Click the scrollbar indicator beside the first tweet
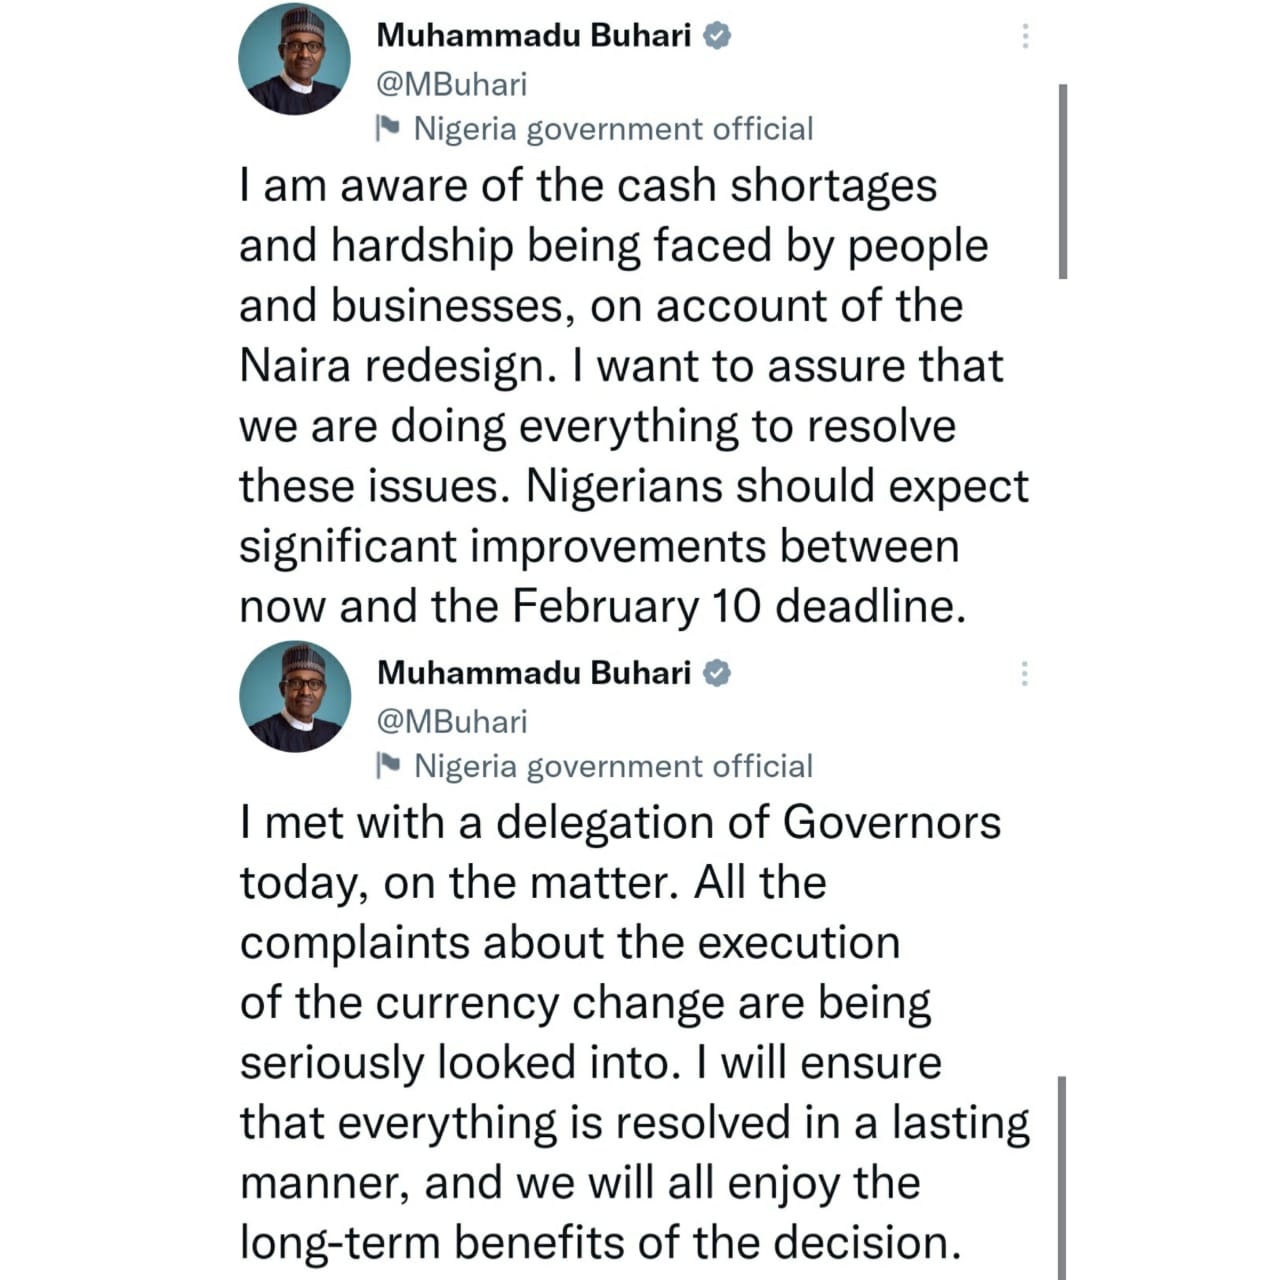The image size is (1280, 1280). click(x=1062, y=181)
